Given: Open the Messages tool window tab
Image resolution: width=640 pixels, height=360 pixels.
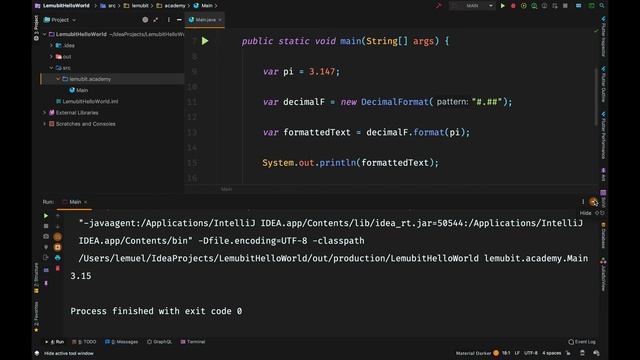Looking at the screenshot, I should coord(121,342).
